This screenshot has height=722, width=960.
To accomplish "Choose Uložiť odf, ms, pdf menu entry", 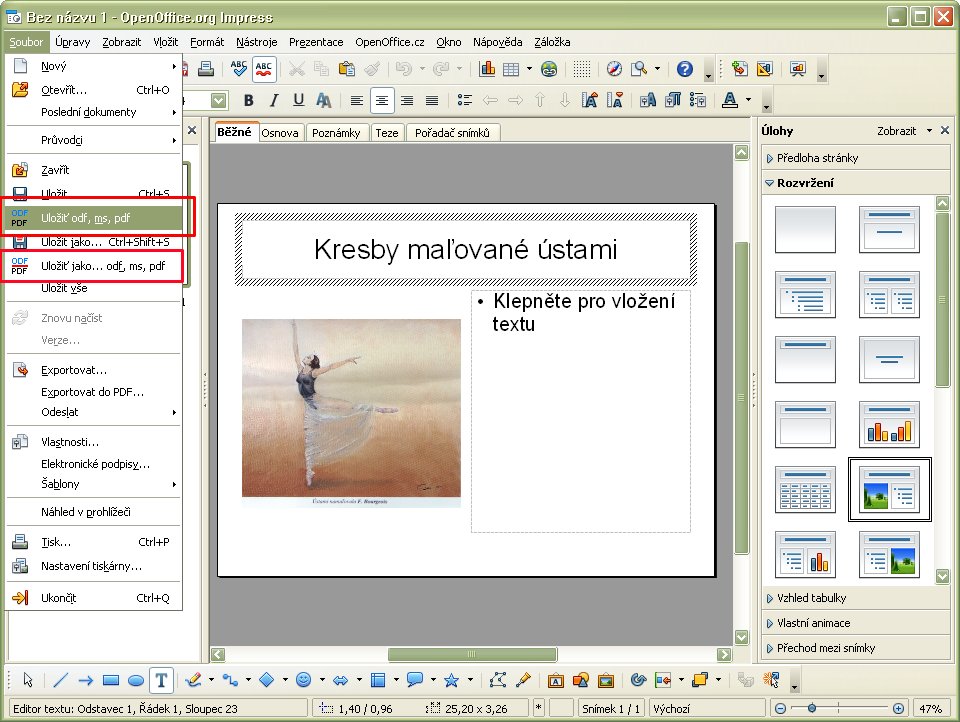I will tap(94, 217).
